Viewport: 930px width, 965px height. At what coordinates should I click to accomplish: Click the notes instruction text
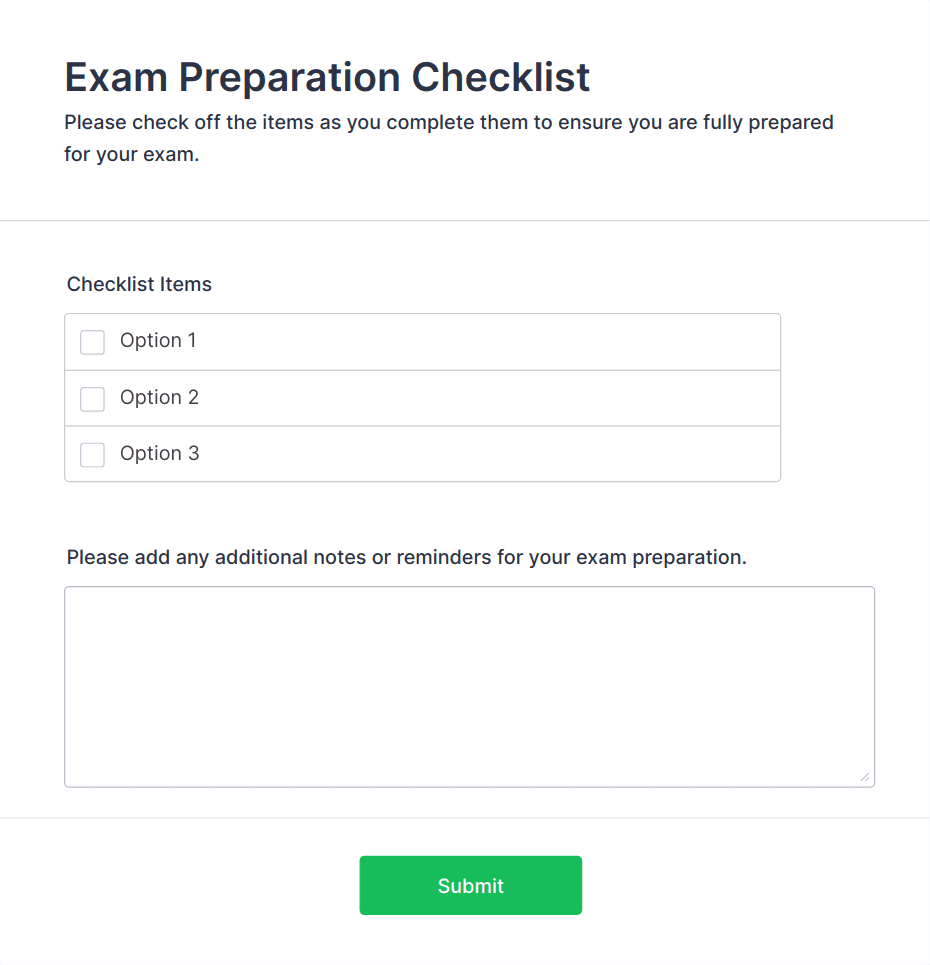coord(405,557)
